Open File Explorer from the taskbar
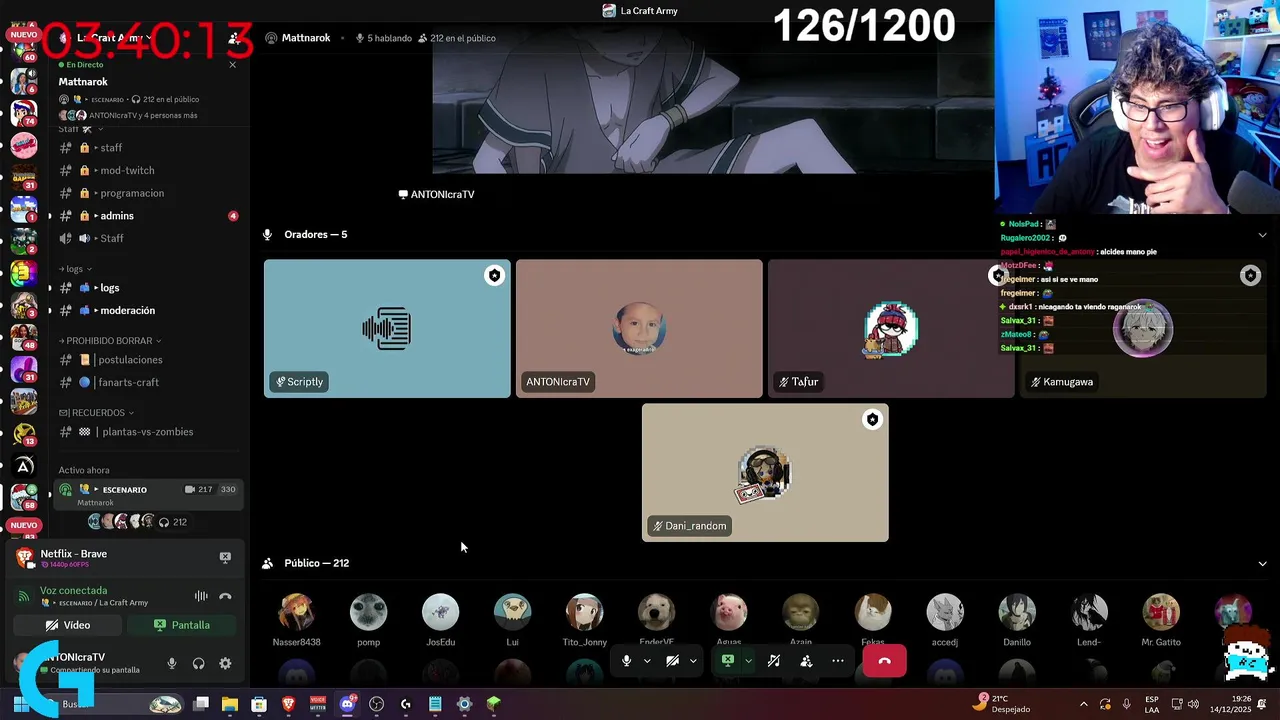Screen dimensions: 1280x720 pos(230,704)
